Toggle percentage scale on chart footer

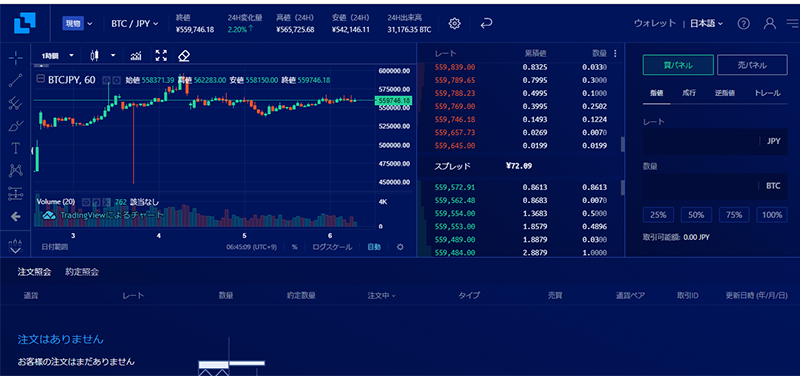click(x=295, y=247)
